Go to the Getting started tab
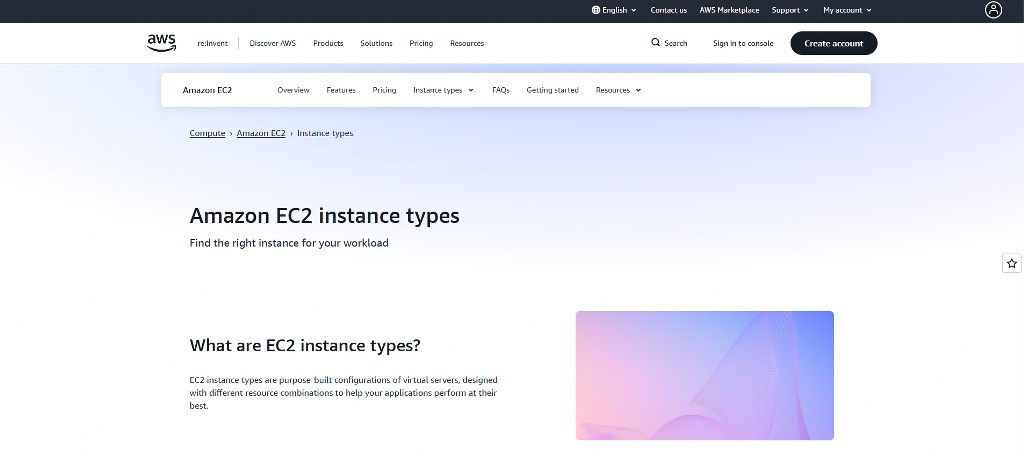This screenshot has height=453, width=1024. click(552, 90)
